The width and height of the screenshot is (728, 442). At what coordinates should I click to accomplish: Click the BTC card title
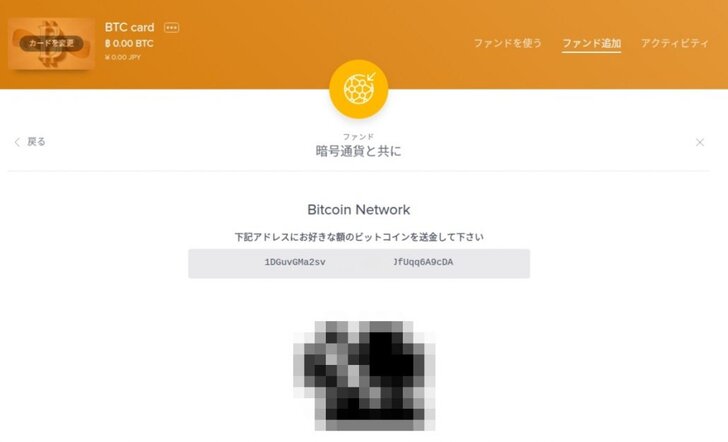[x=130, y=27]
